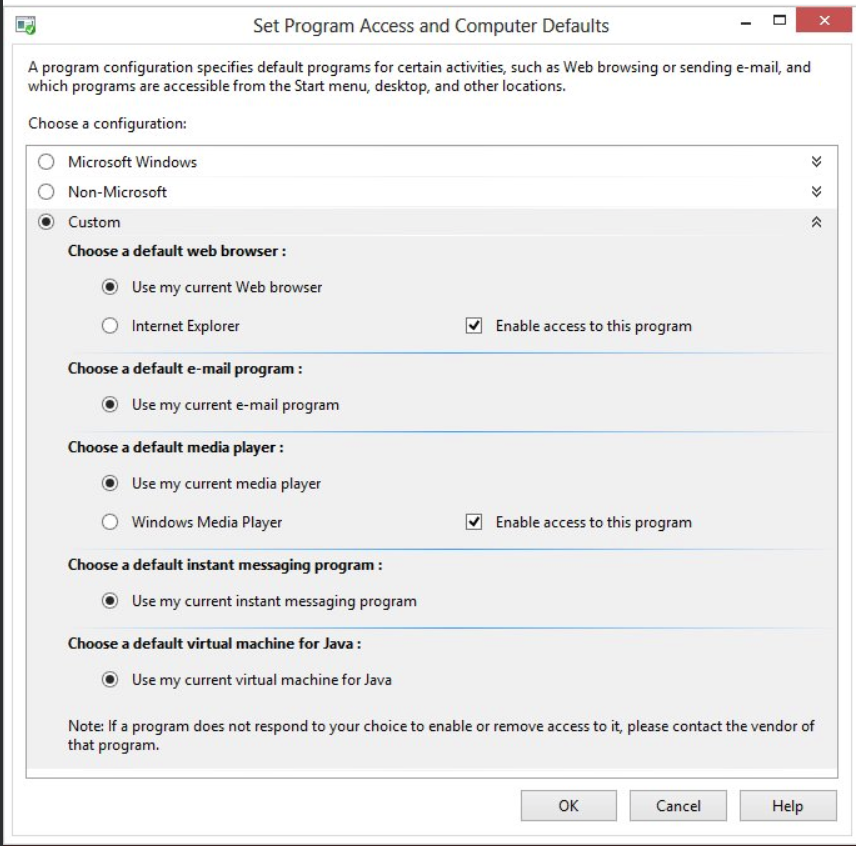This screenshot has width=856, height=846.
Task: Collapse the Custom configuration chevron
Action: (816, 222)
